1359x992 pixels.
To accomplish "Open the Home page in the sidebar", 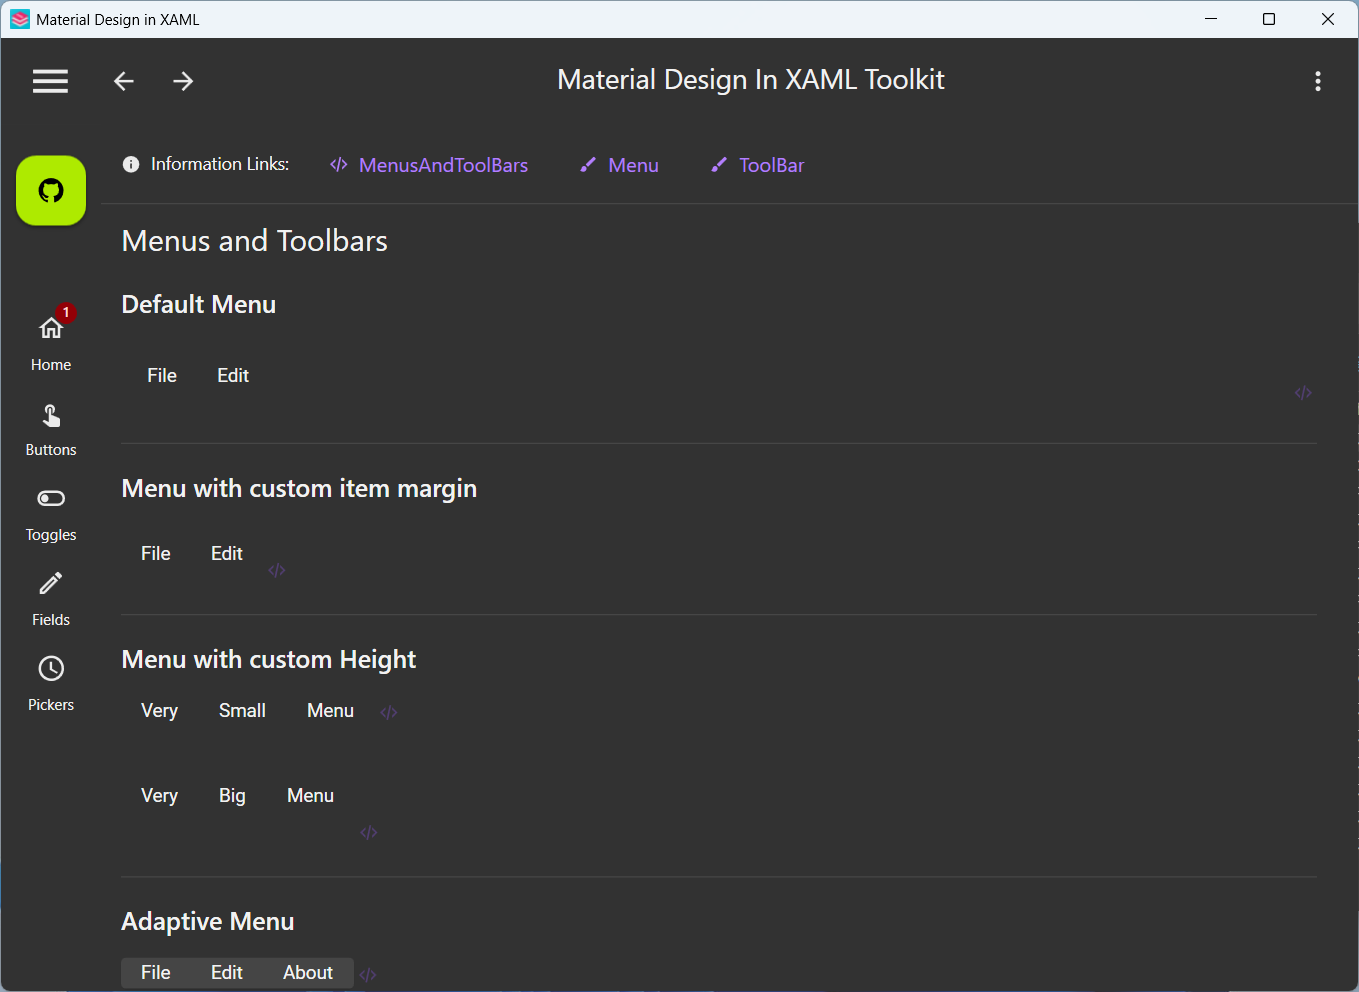I will [x=51, y=343].
